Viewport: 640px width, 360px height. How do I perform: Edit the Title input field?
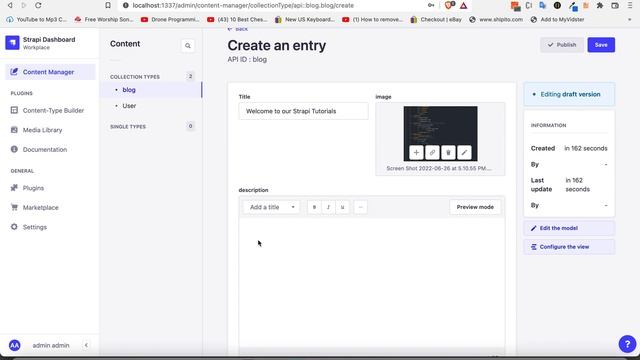303,111
